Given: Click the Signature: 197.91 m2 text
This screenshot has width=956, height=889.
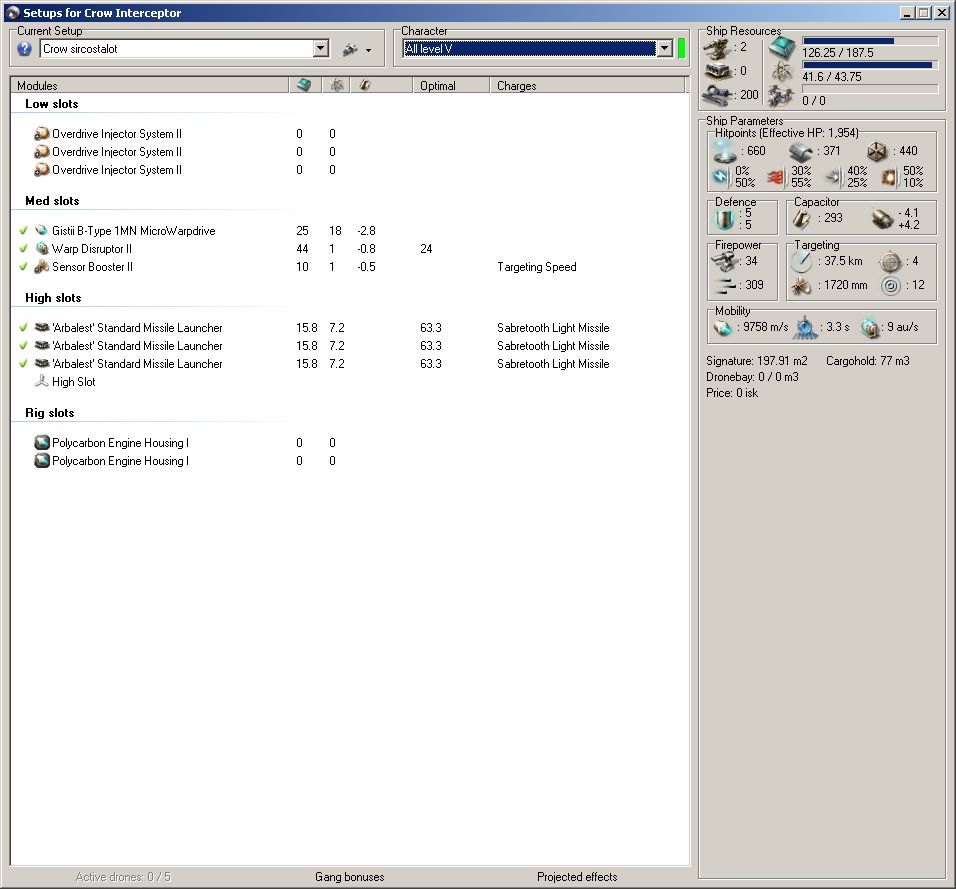Looking at the screenshot, I should [x=757, y=361].
